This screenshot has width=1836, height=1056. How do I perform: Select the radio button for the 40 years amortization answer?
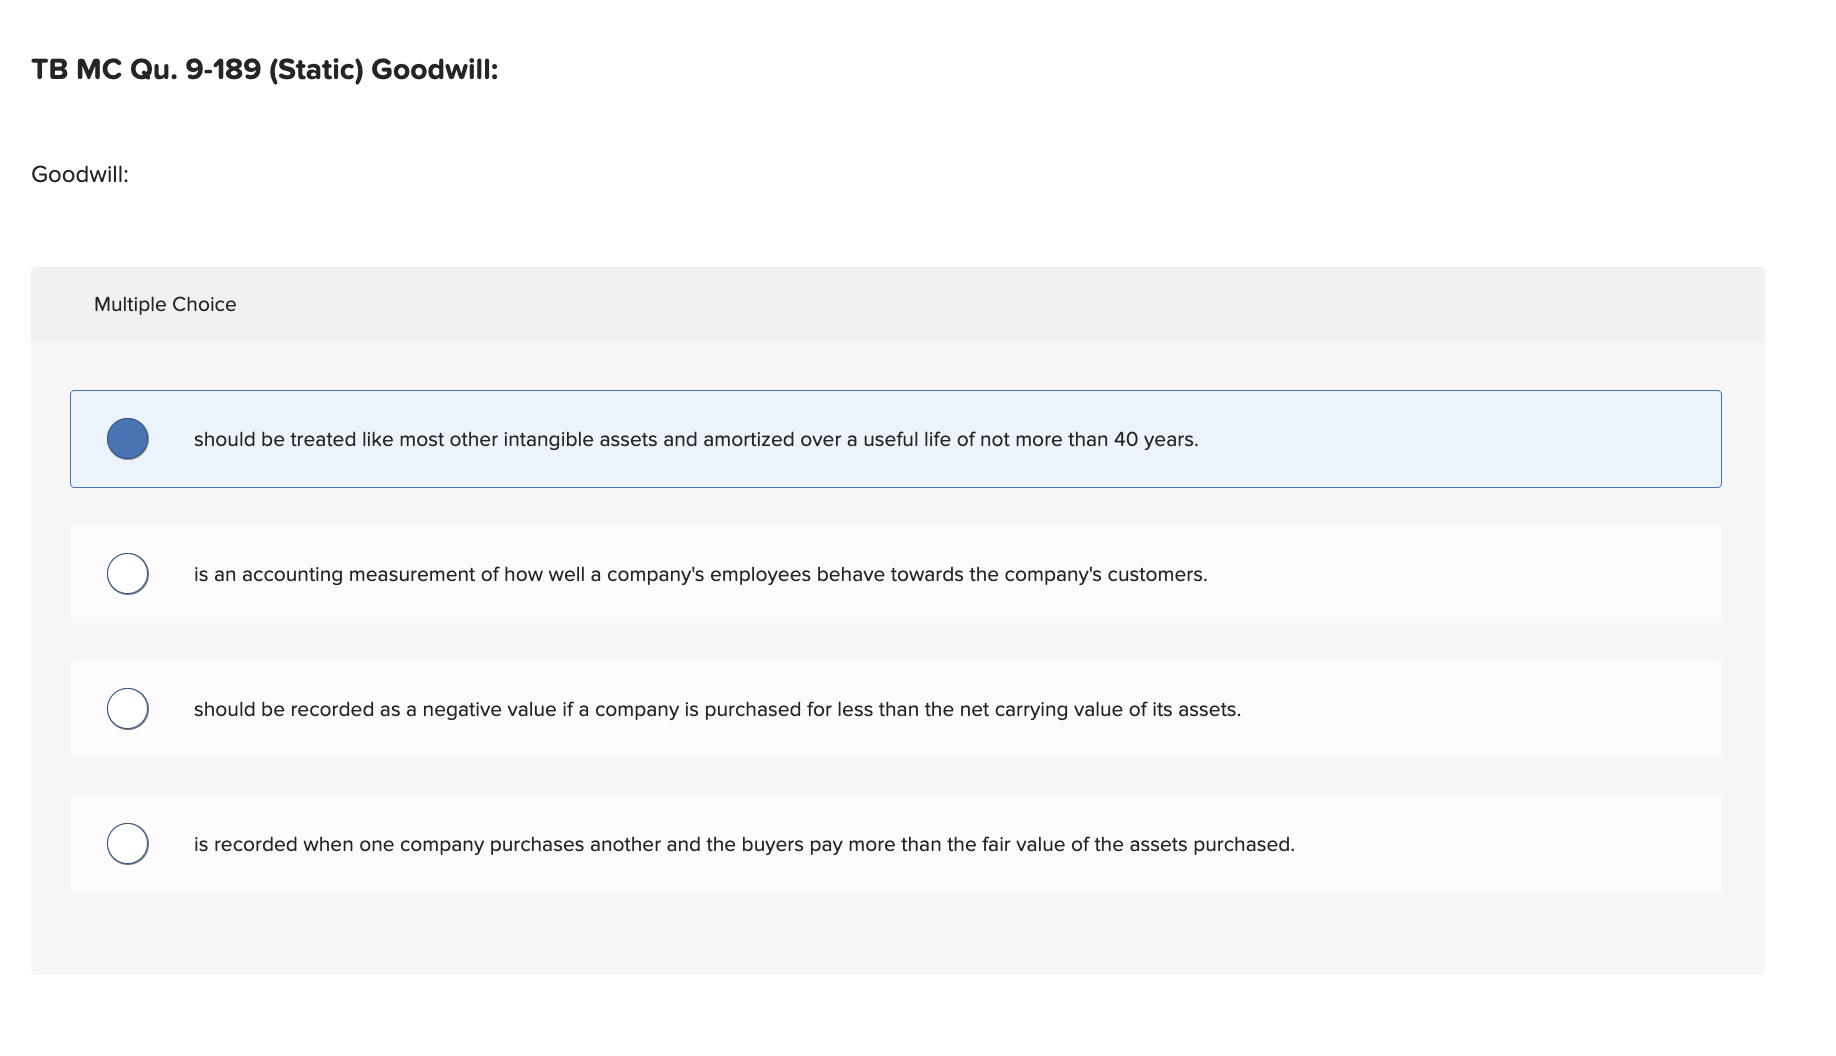pyautogui.click(x=128, y=439)
